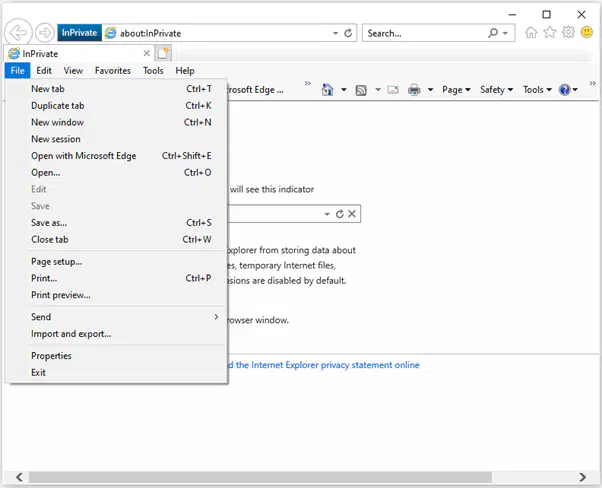Click the Internet Explorer page icon in address bar
Screen dimensions: 602x488
[111, 33]
